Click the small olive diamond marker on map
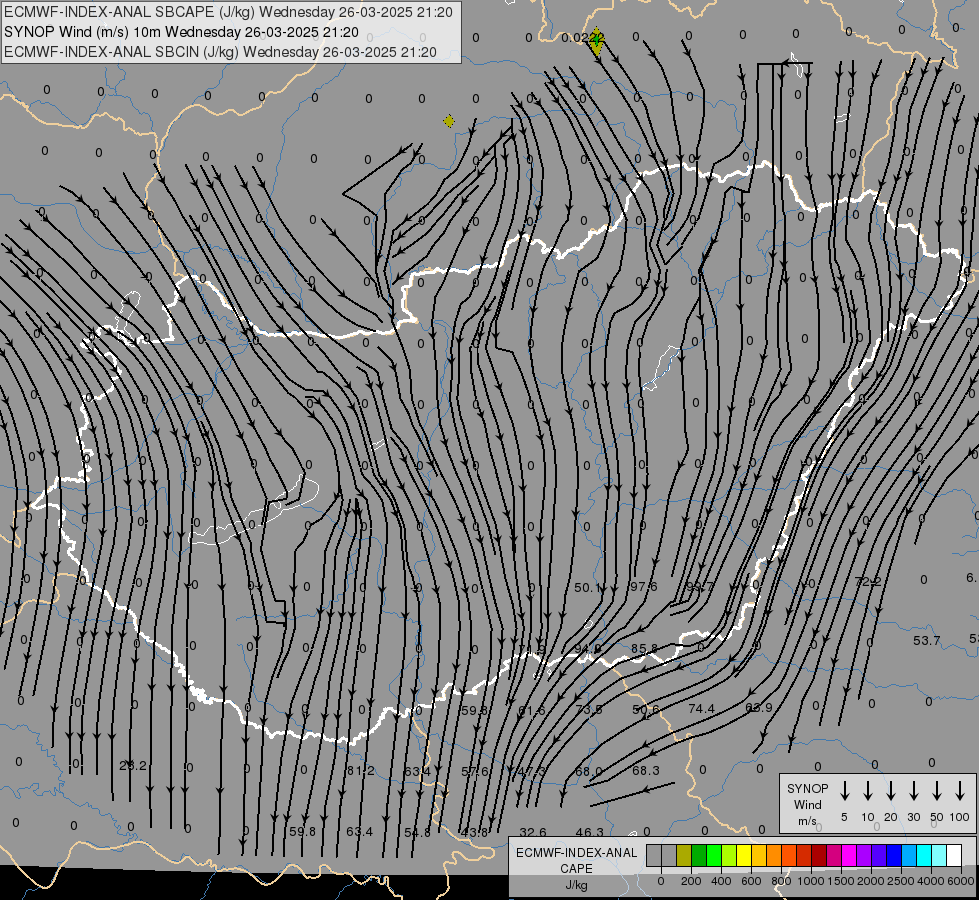979x900 pixels. click(x=449, y=121)
